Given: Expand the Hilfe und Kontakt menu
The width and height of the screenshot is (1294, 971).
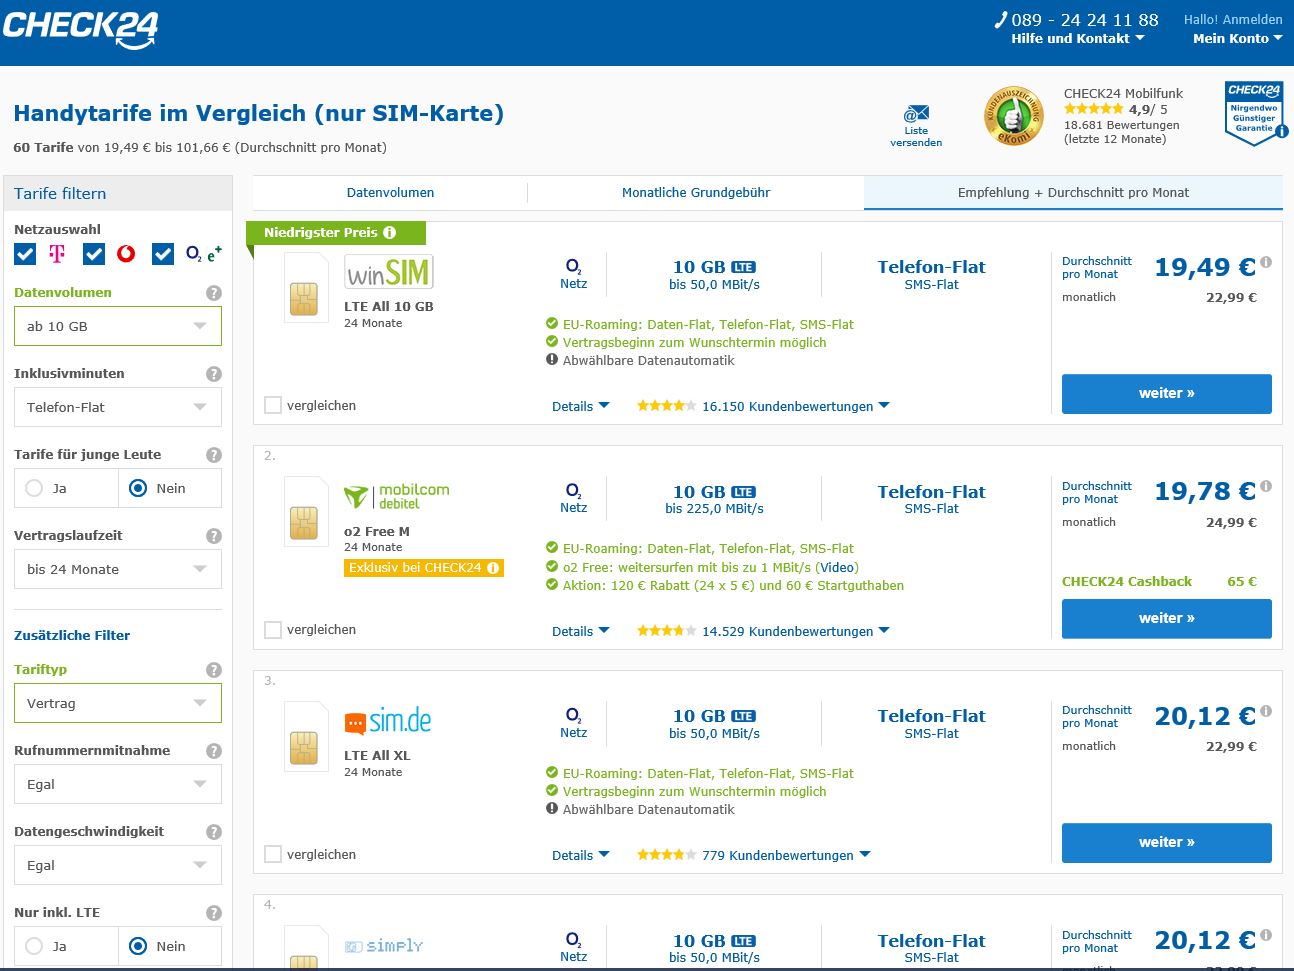Looking at the screenshot, I should tap(1078, 38).
